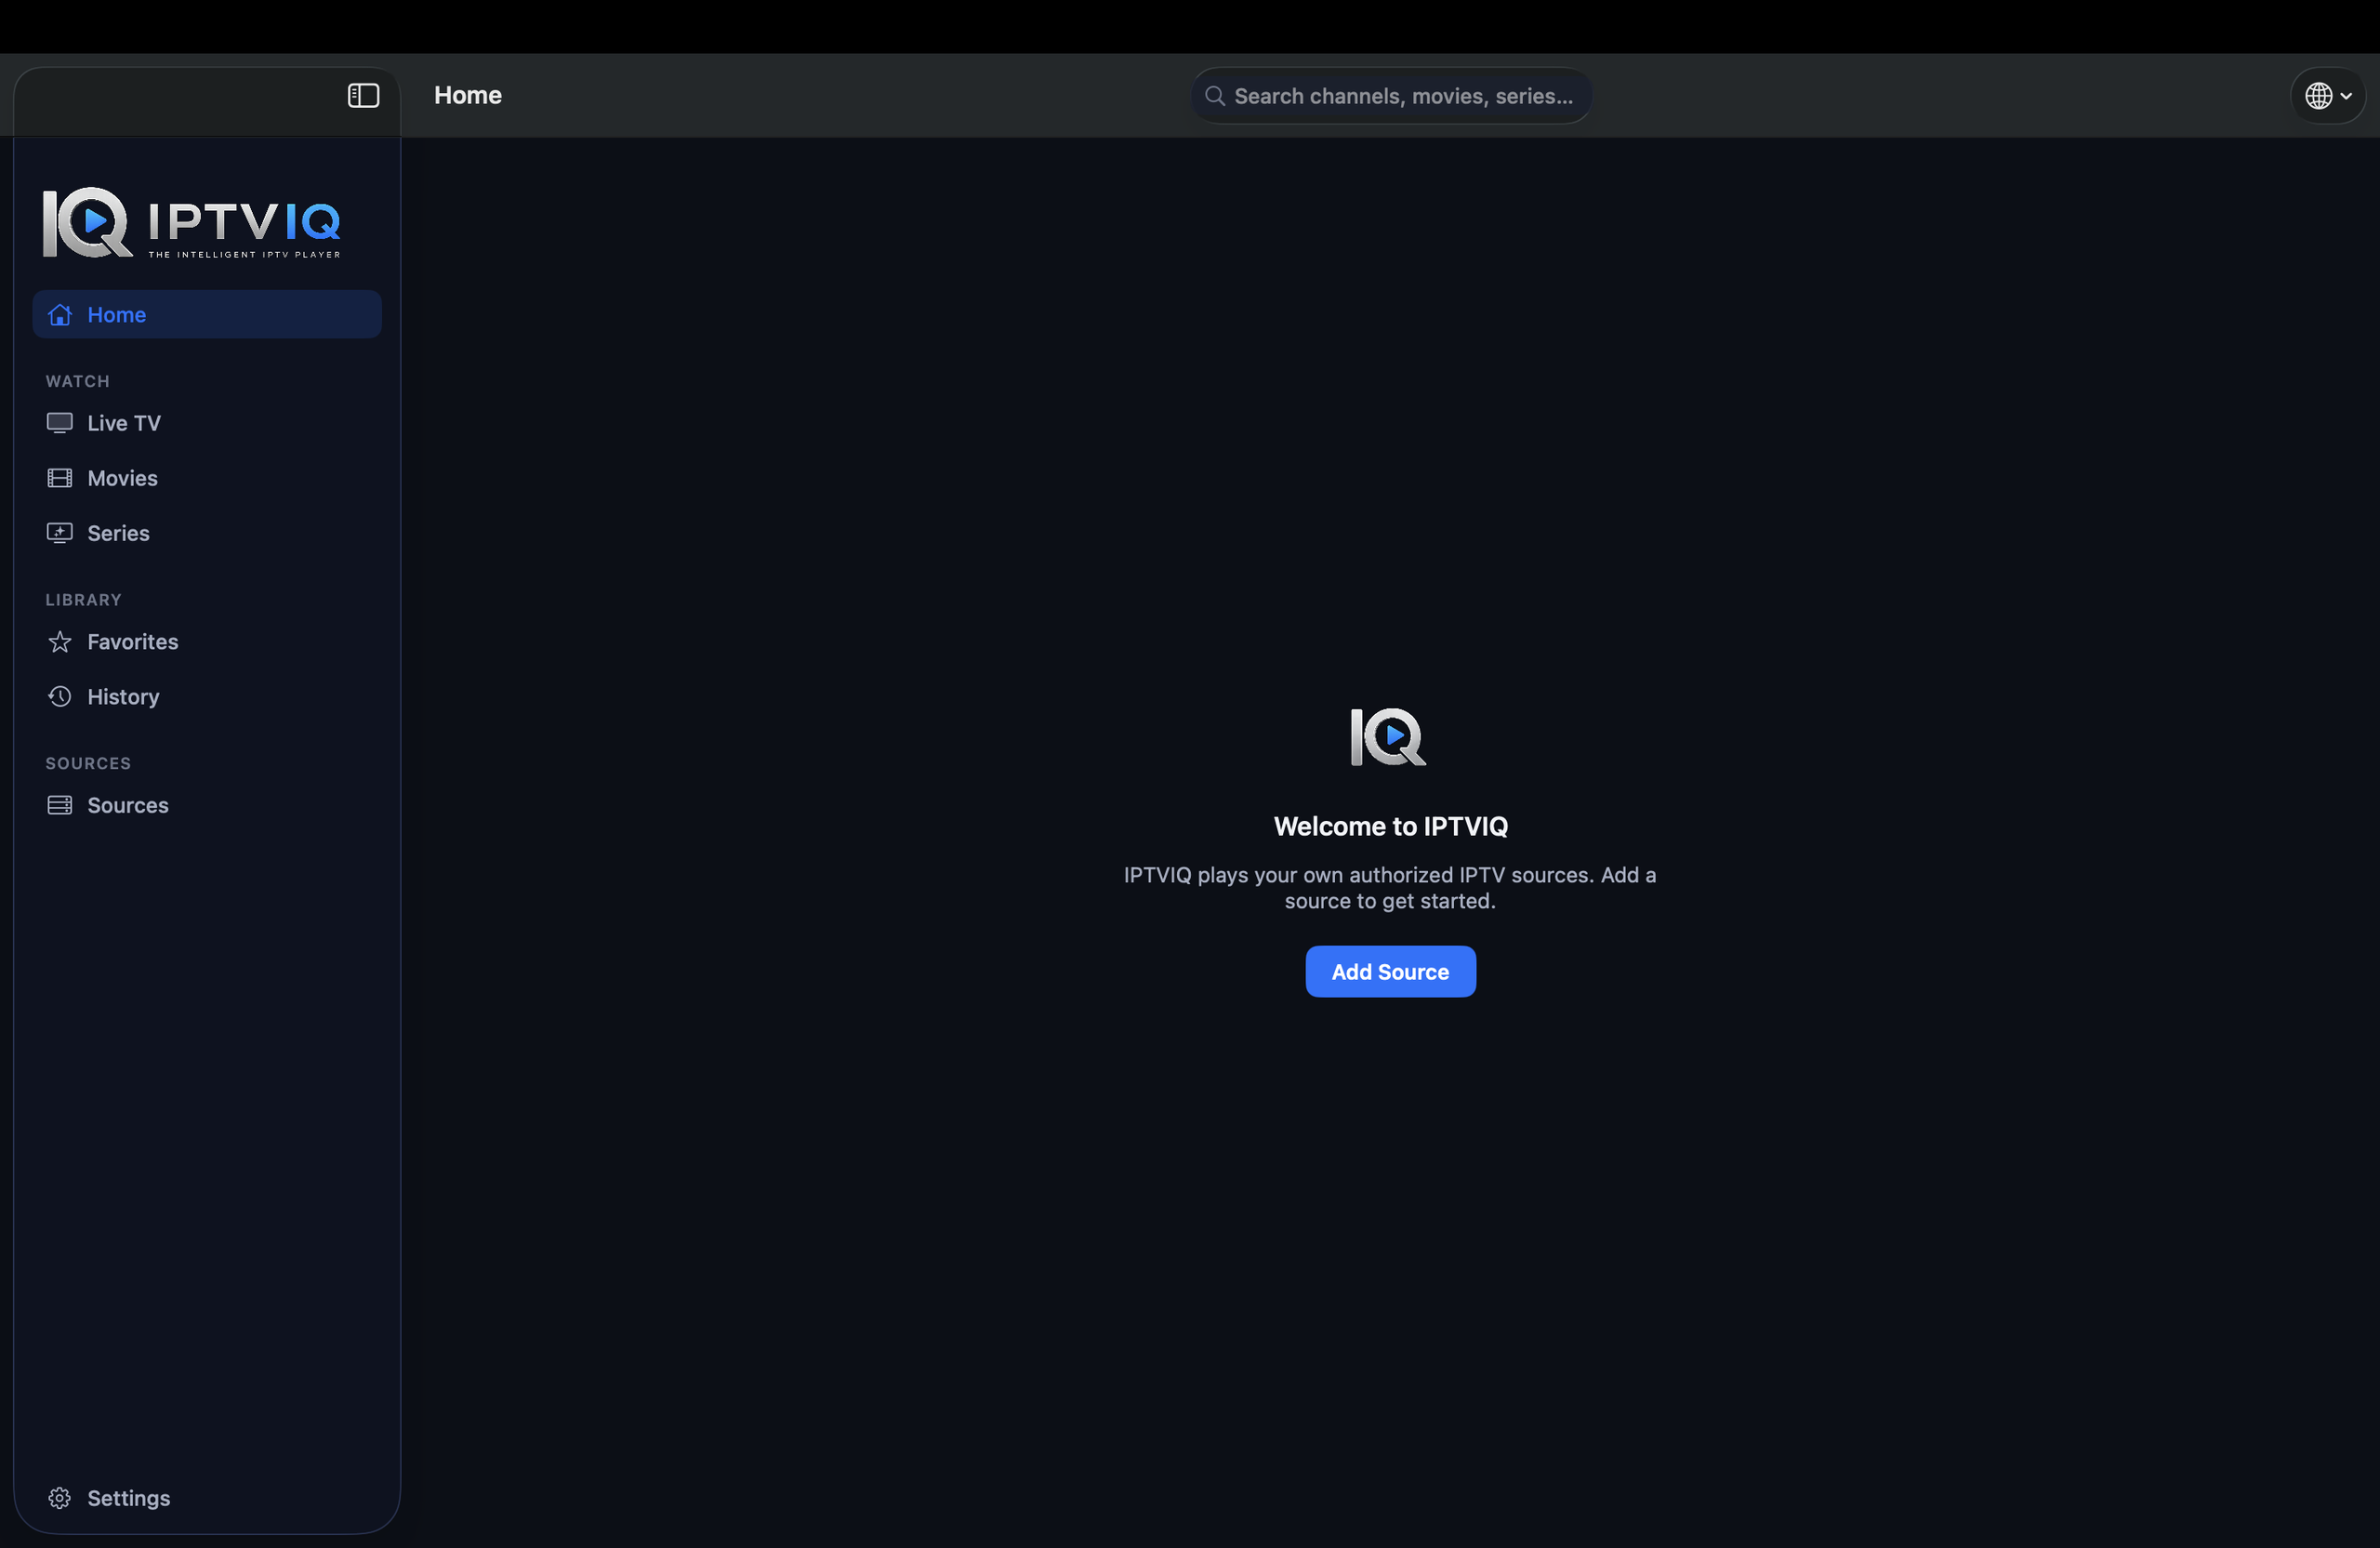Go to Live TV section
The height and width of the screenshot is (1548, 2380).
(x=207, y=423)
